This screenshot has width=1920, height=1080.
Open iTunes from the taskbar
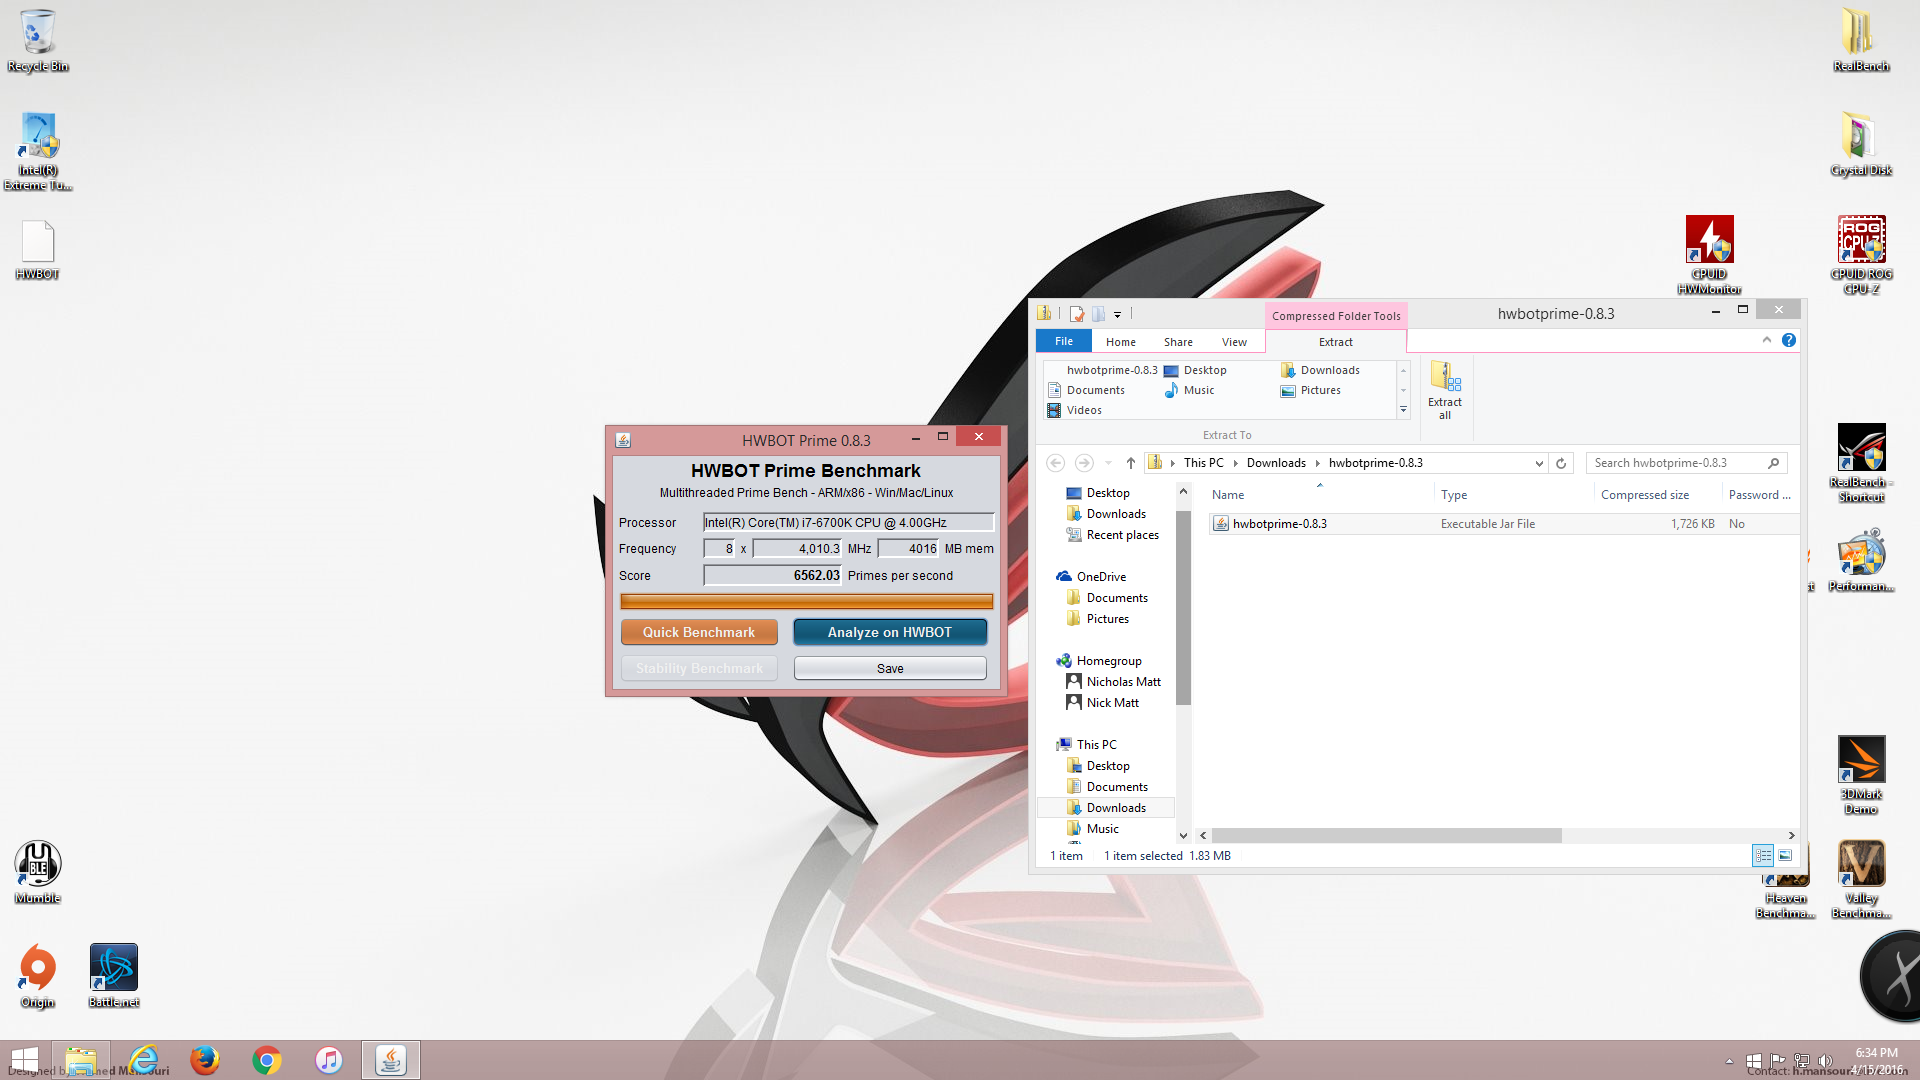(329, 1060)
